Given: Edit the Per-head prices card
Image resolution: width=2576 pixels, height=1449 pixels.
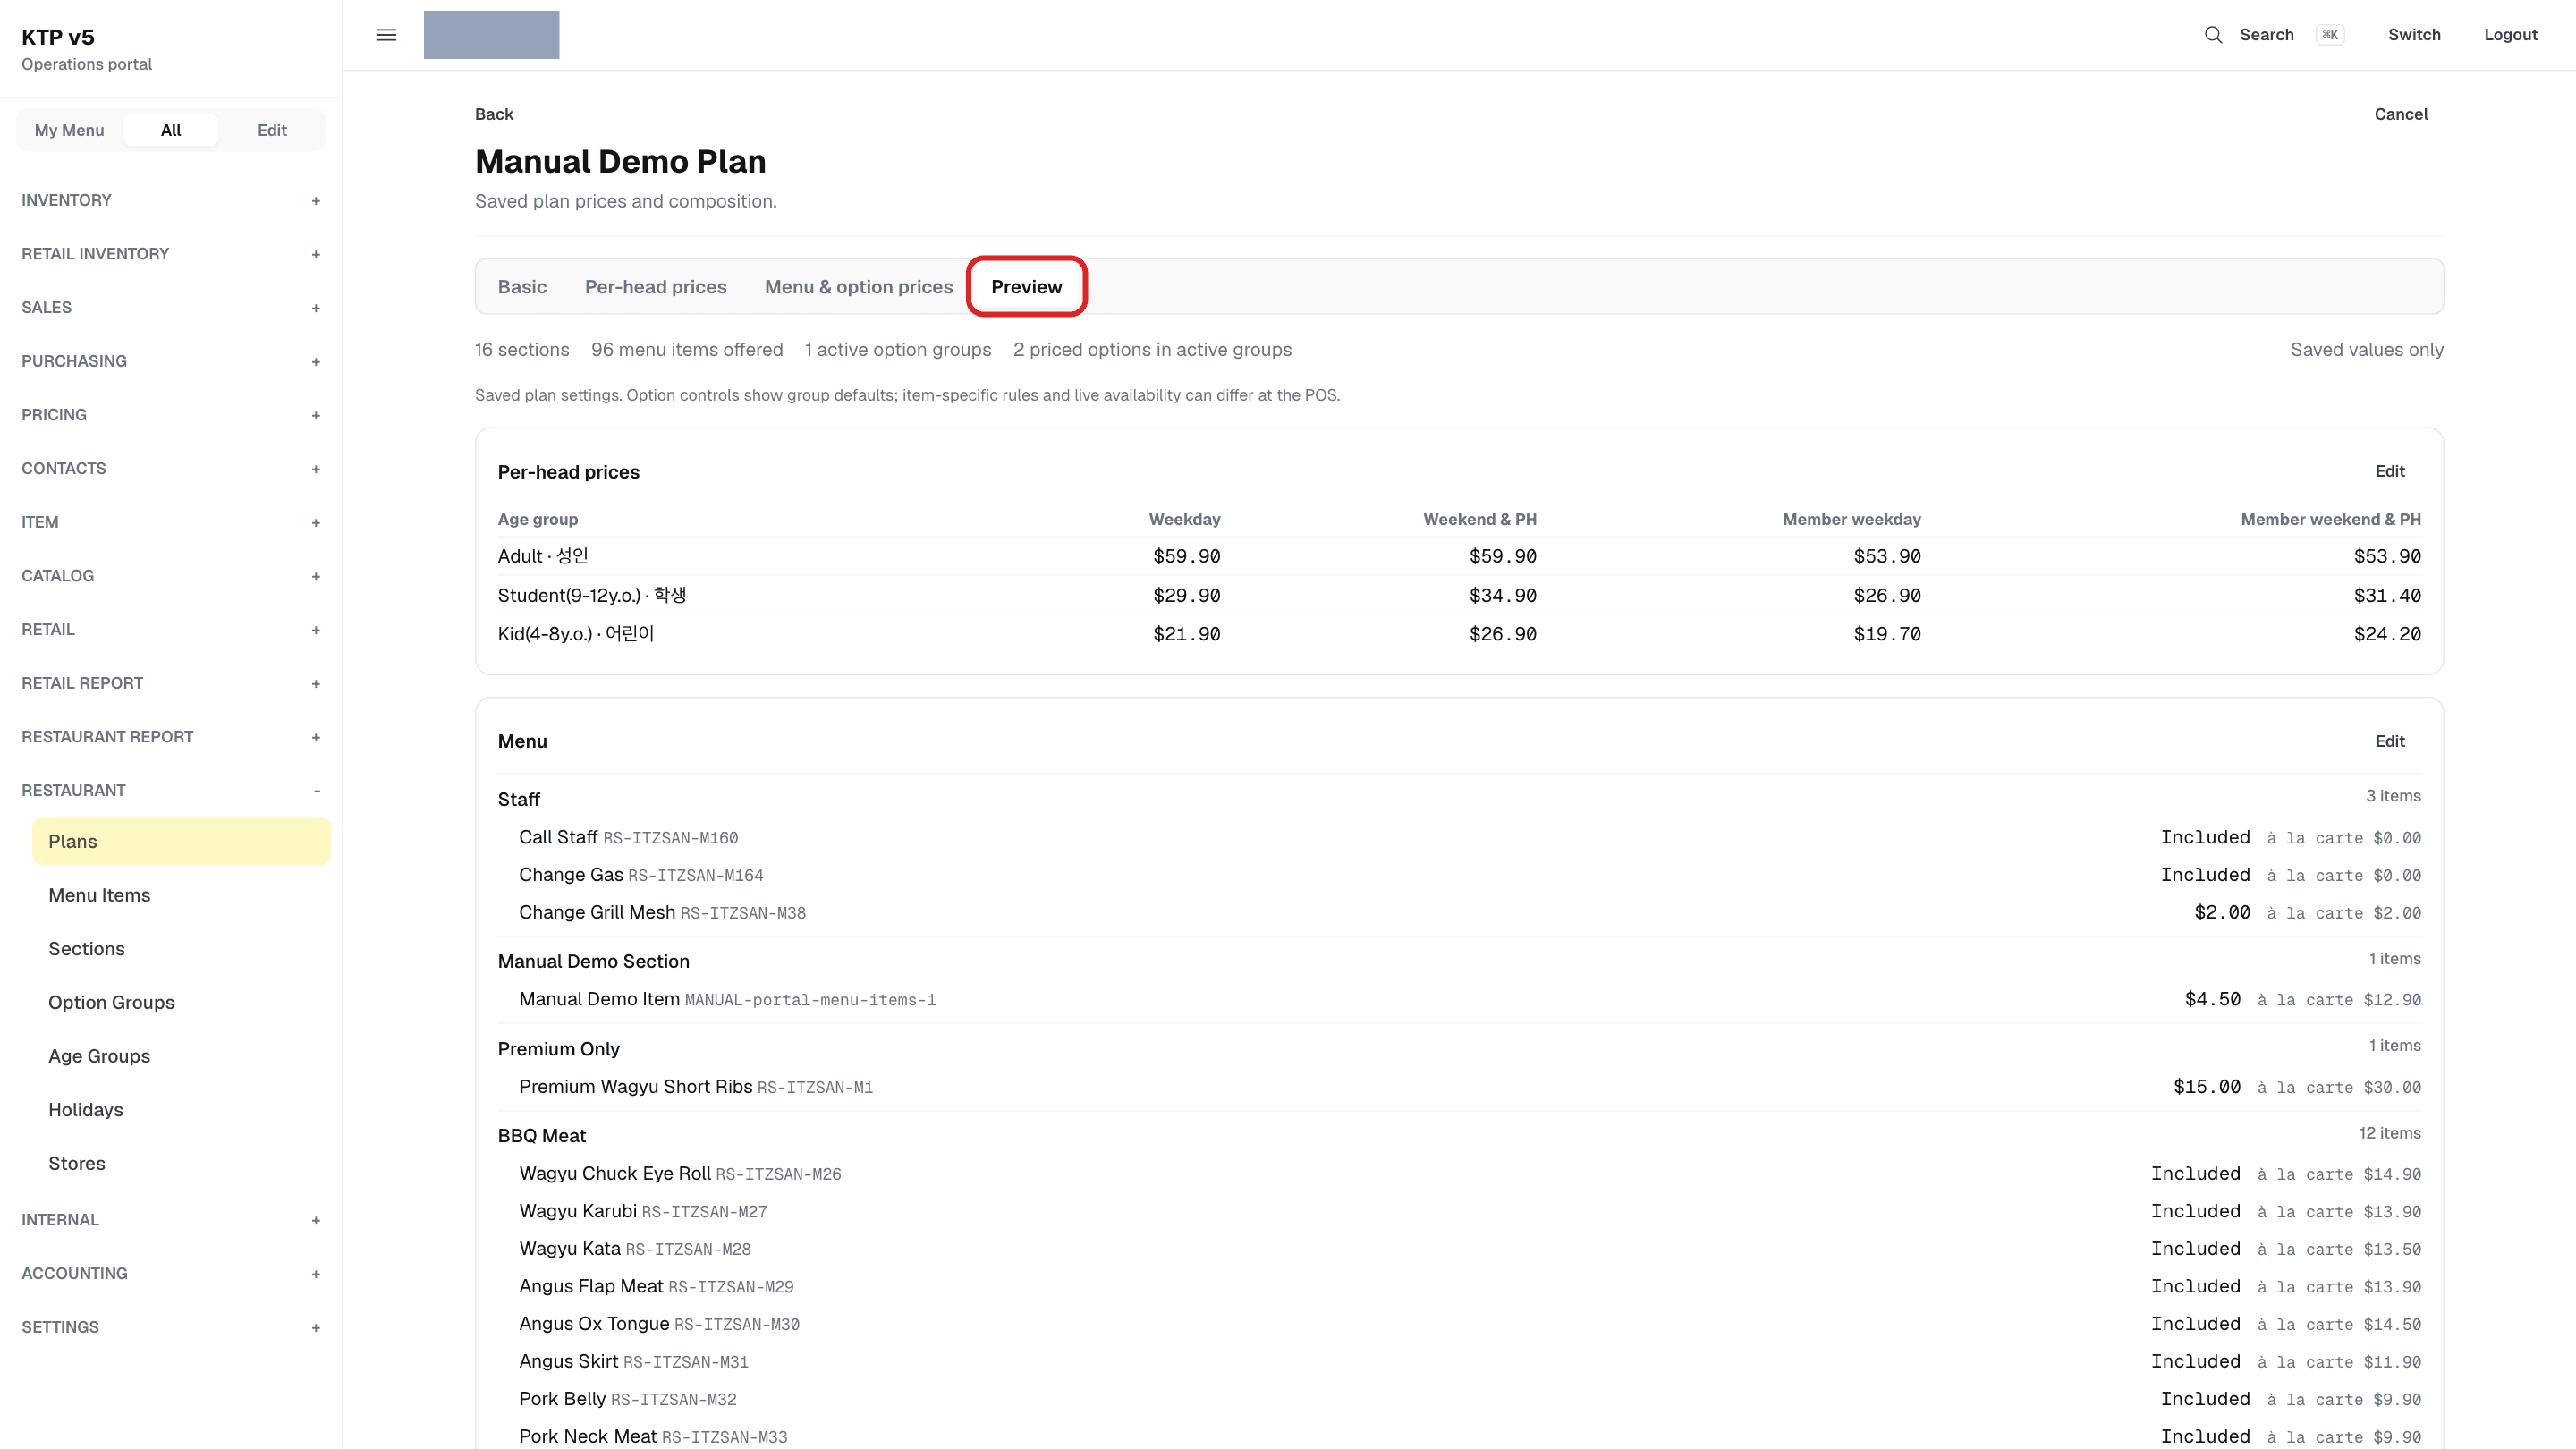Looking at the screenshot, I should 2390,471.
